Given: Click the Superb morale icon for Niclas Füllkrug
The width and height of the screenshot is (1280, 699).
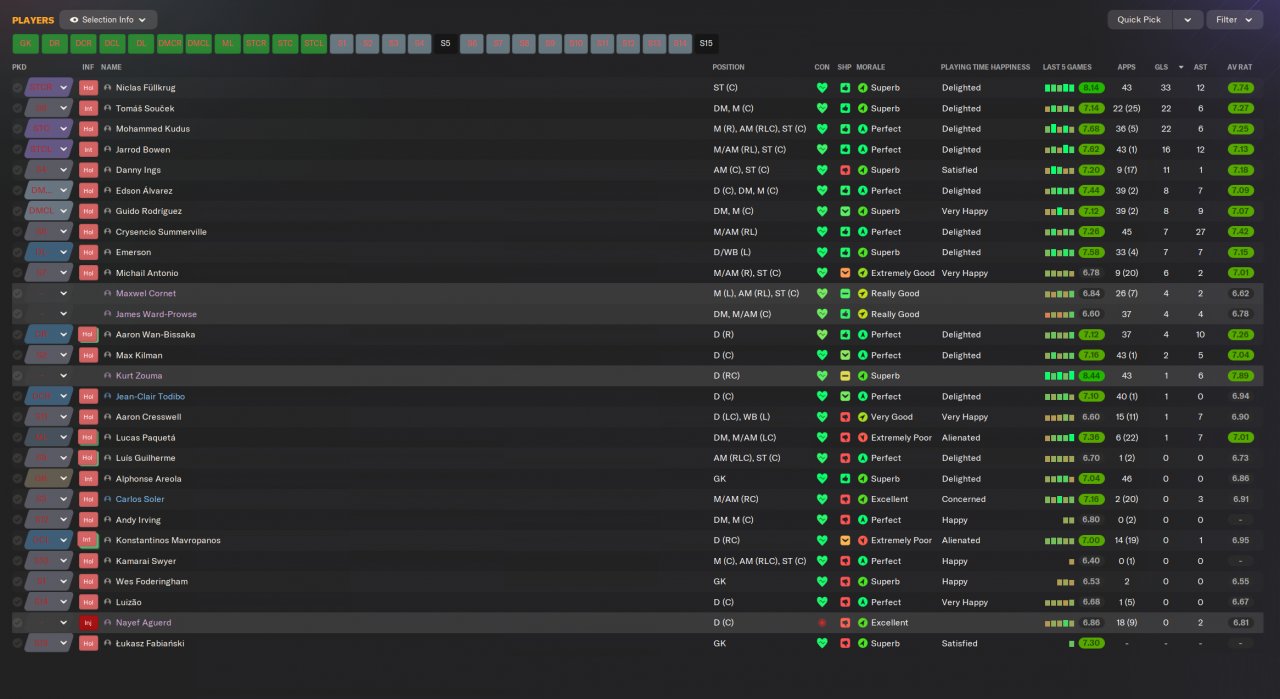Looking at the screenshot, I should 863,88.
